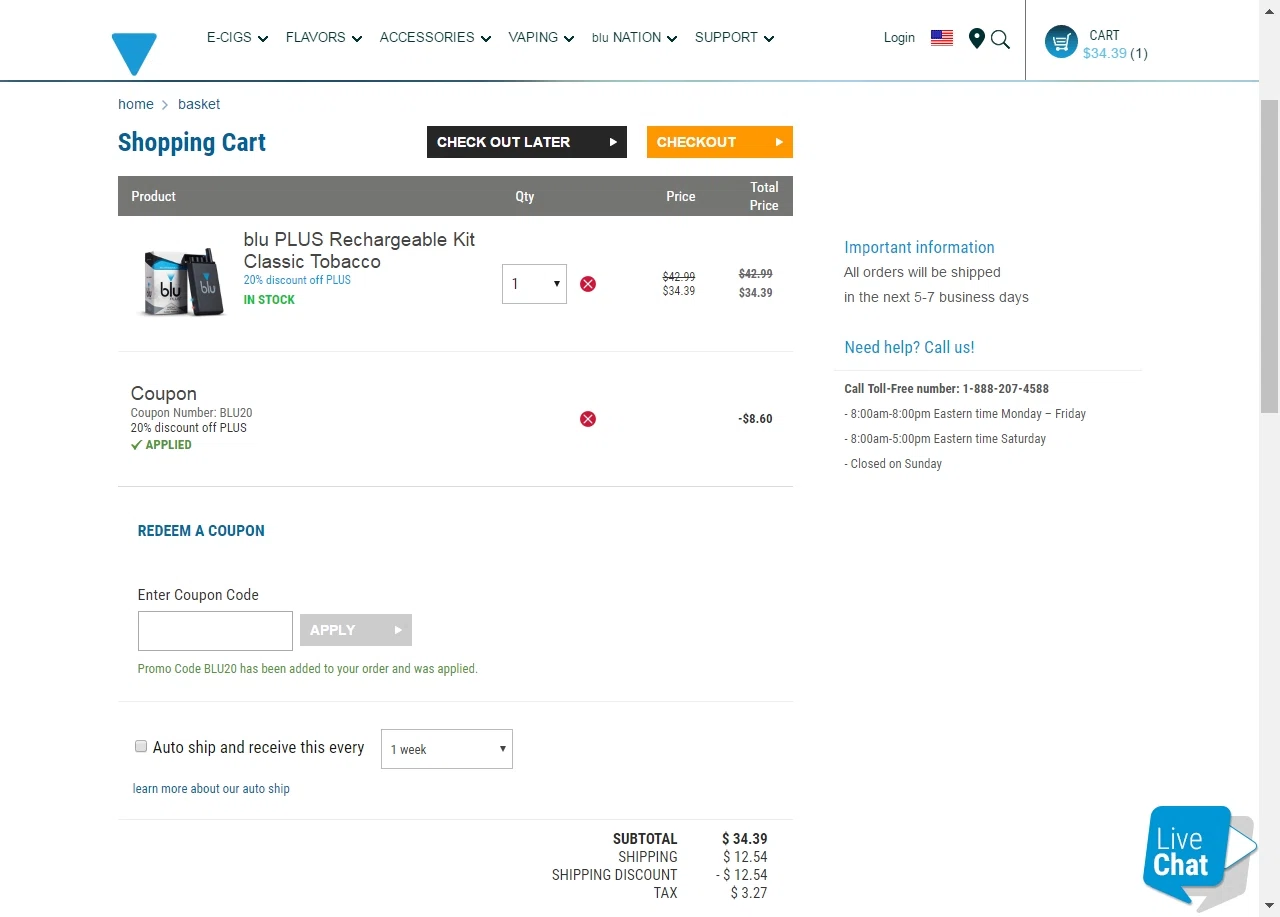
Task: Open learn more about our auto ship
Action: pyautogui.click(x=211, y=789)
